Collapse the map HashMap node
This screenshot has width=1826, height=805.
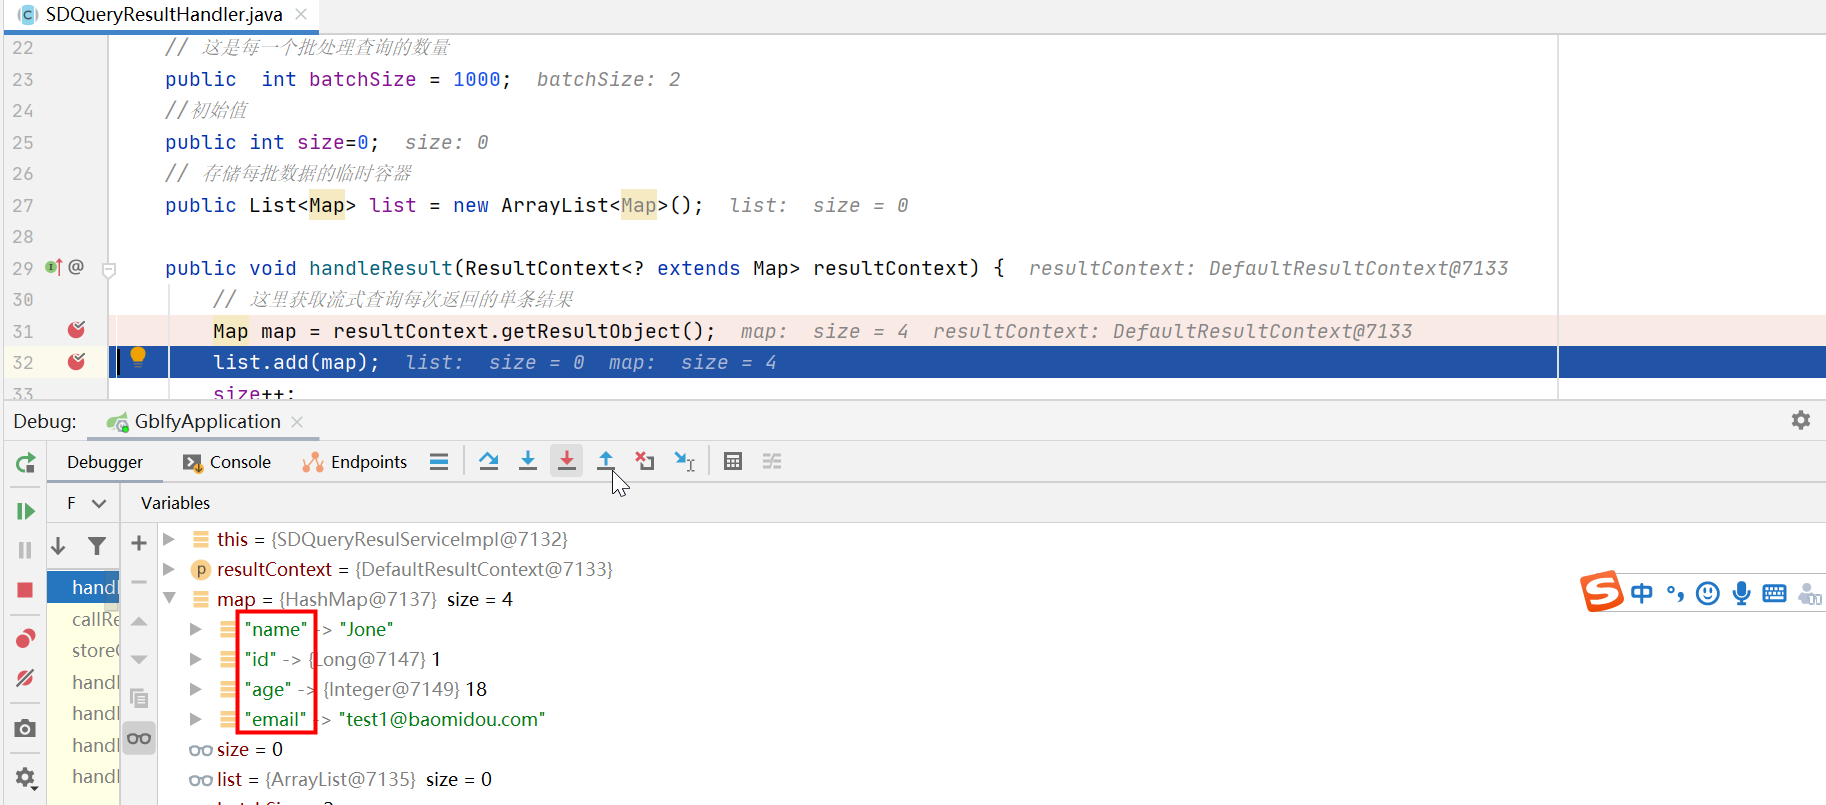[x=169, y=598]
